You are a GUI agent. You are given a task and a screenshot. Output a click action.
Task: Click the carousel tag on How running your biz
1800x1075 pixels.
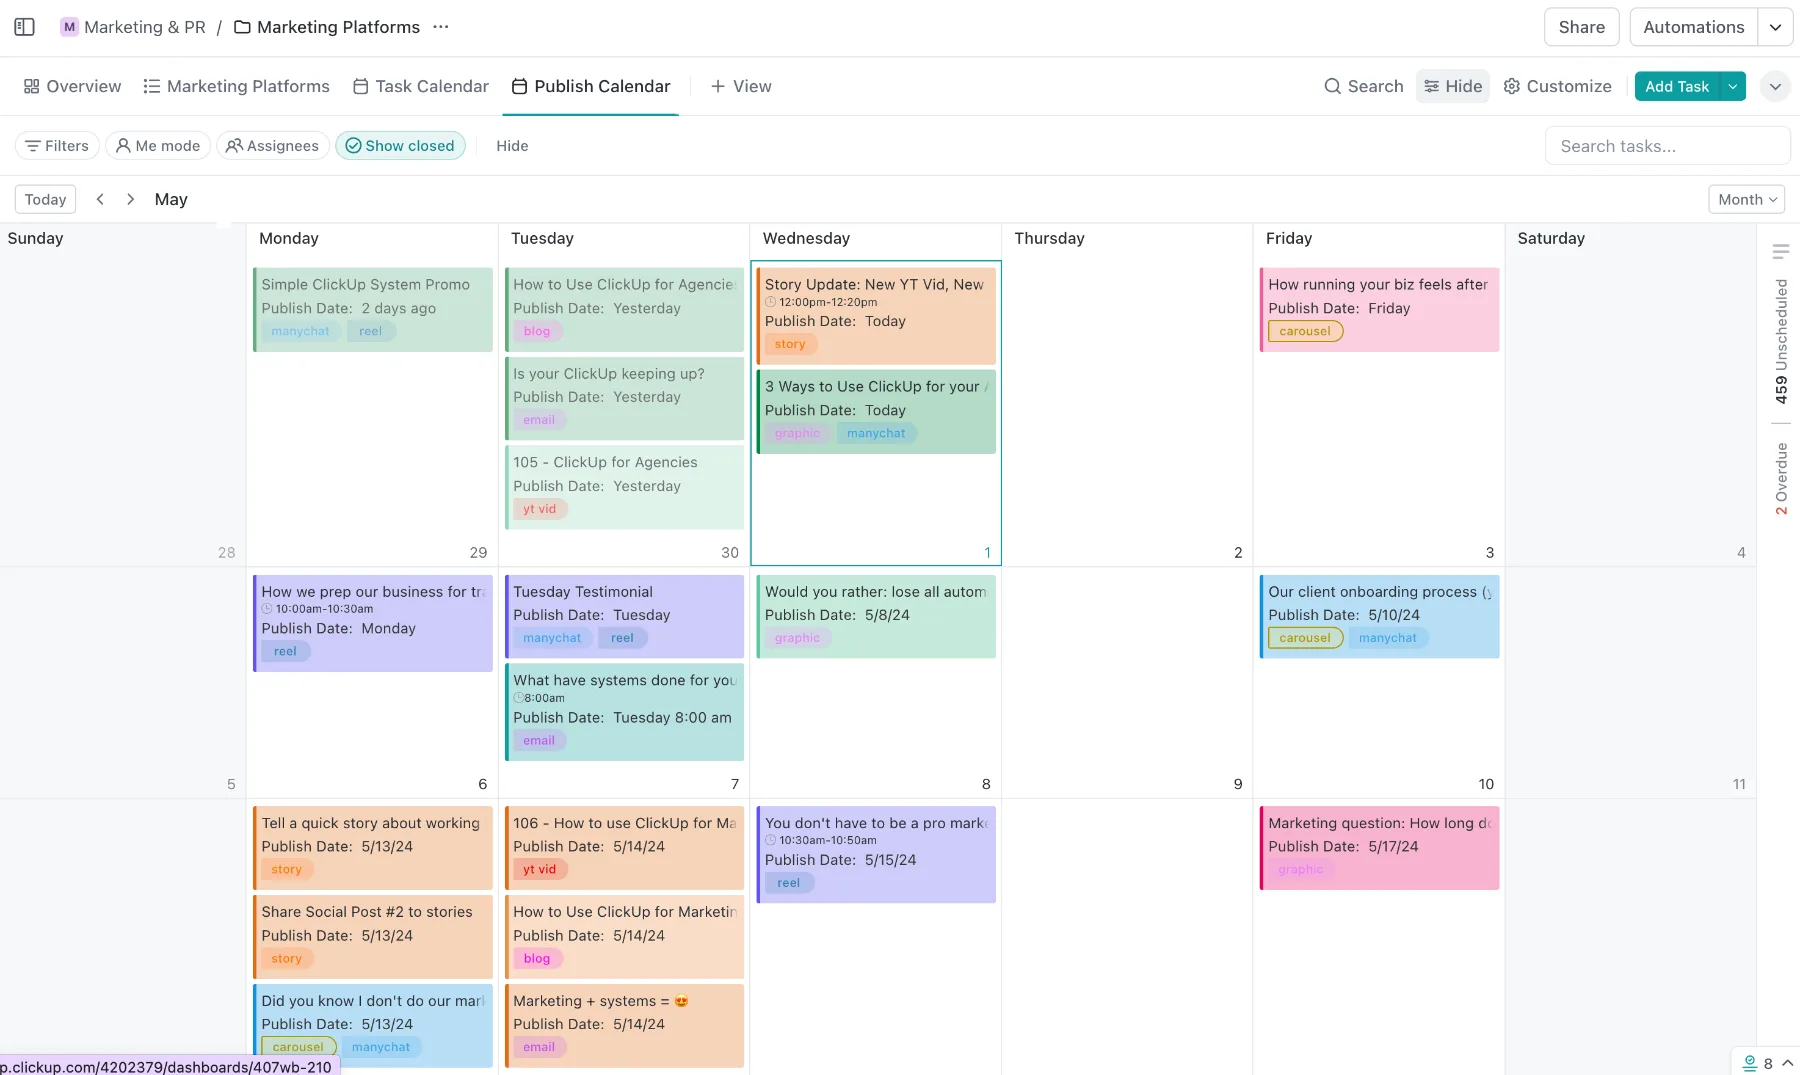coord(1305,332)
